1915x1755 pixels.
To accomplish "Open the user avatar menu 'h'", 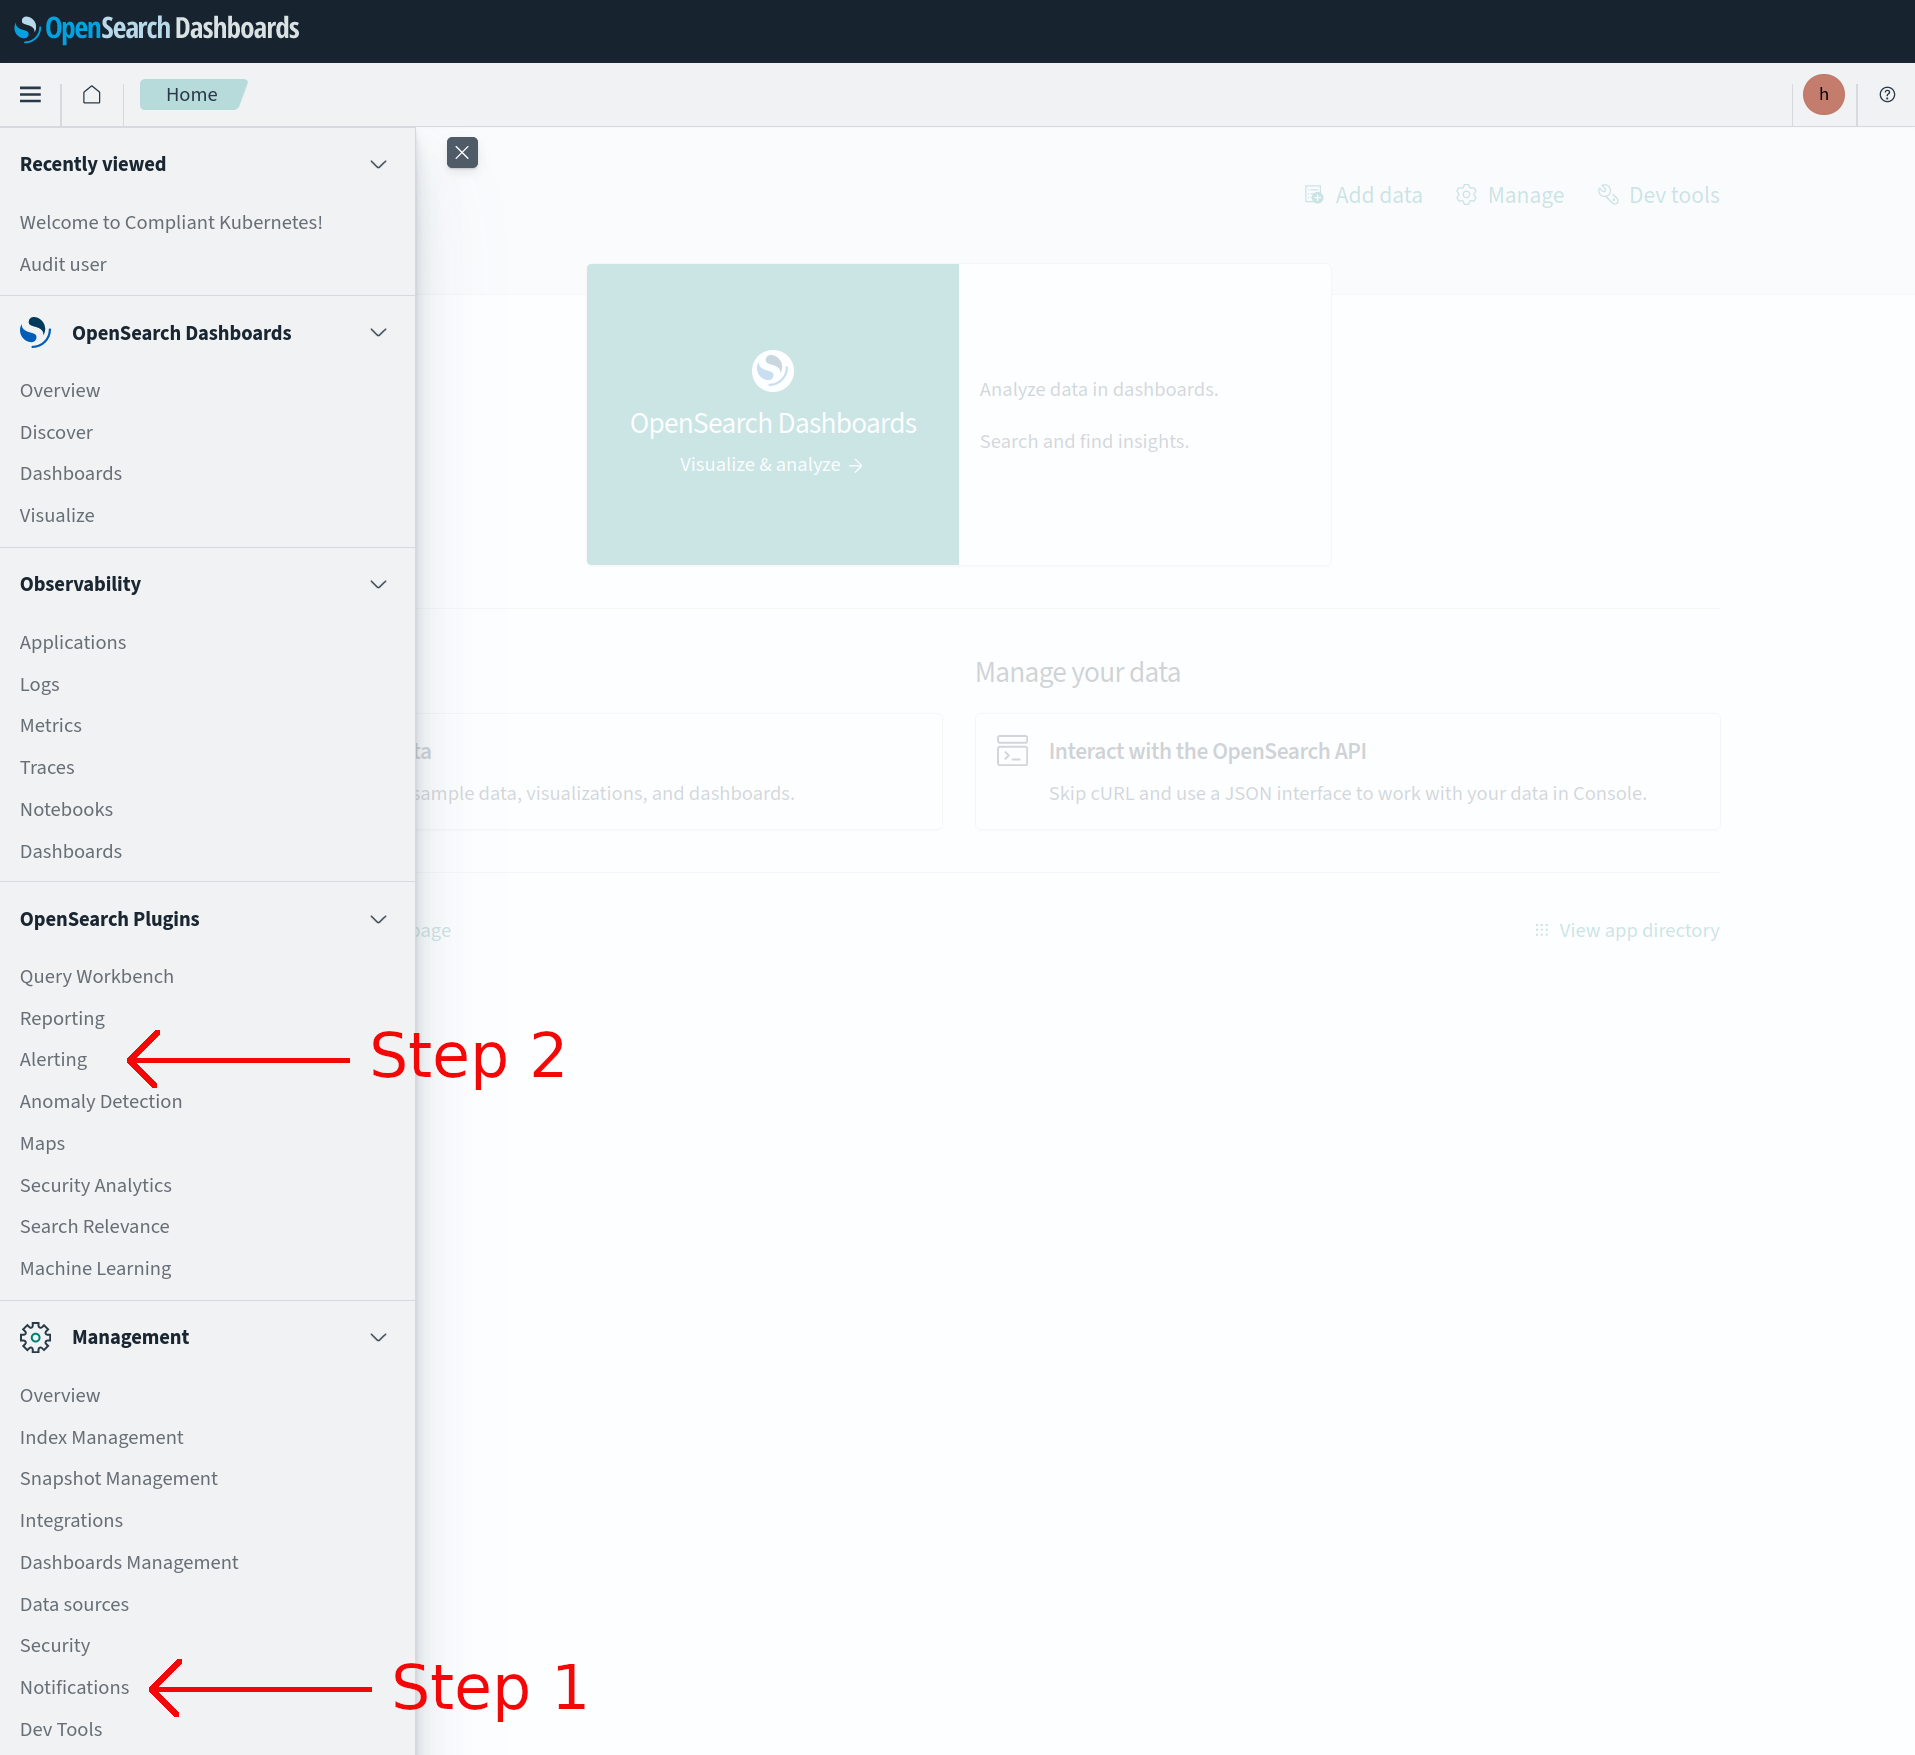I will point(1823,94).
